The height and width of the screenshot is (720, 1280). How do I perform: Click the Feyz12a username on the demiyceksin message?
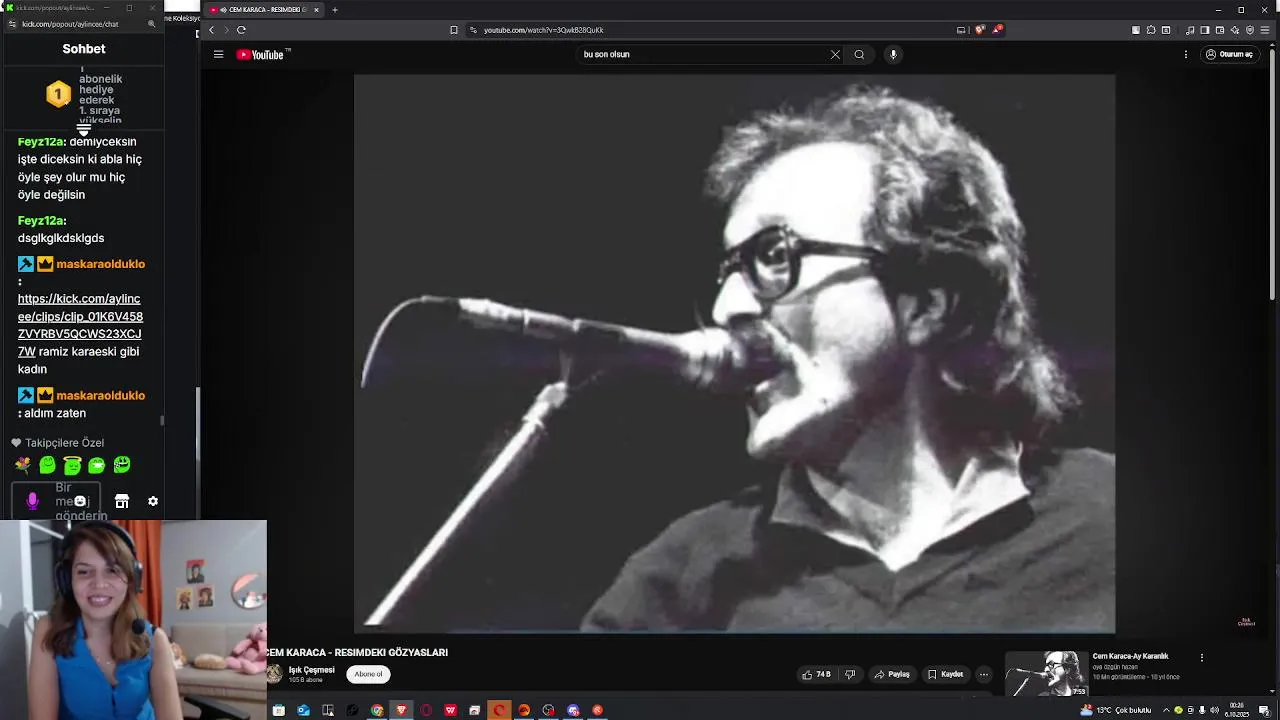click(40, 142)
